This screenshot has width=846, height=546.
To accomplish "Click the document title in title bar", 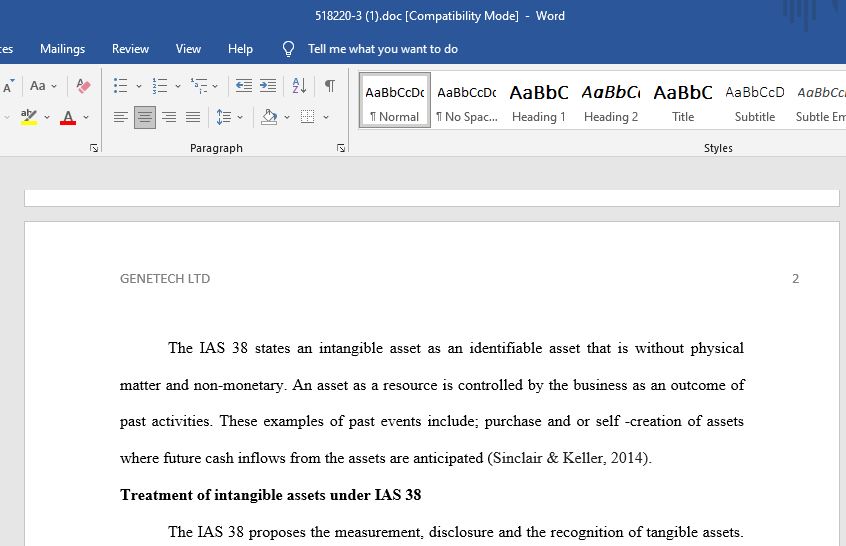I will click(440, 16).
